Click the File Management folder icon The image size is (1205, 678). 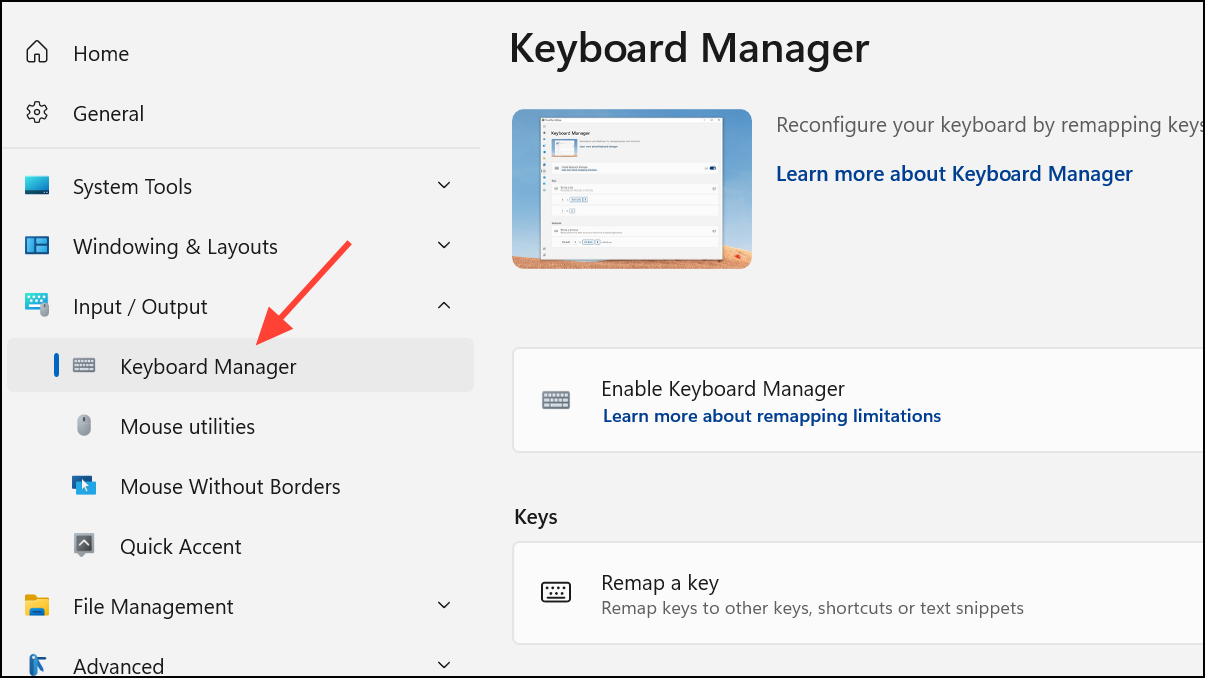coord(37,606)
